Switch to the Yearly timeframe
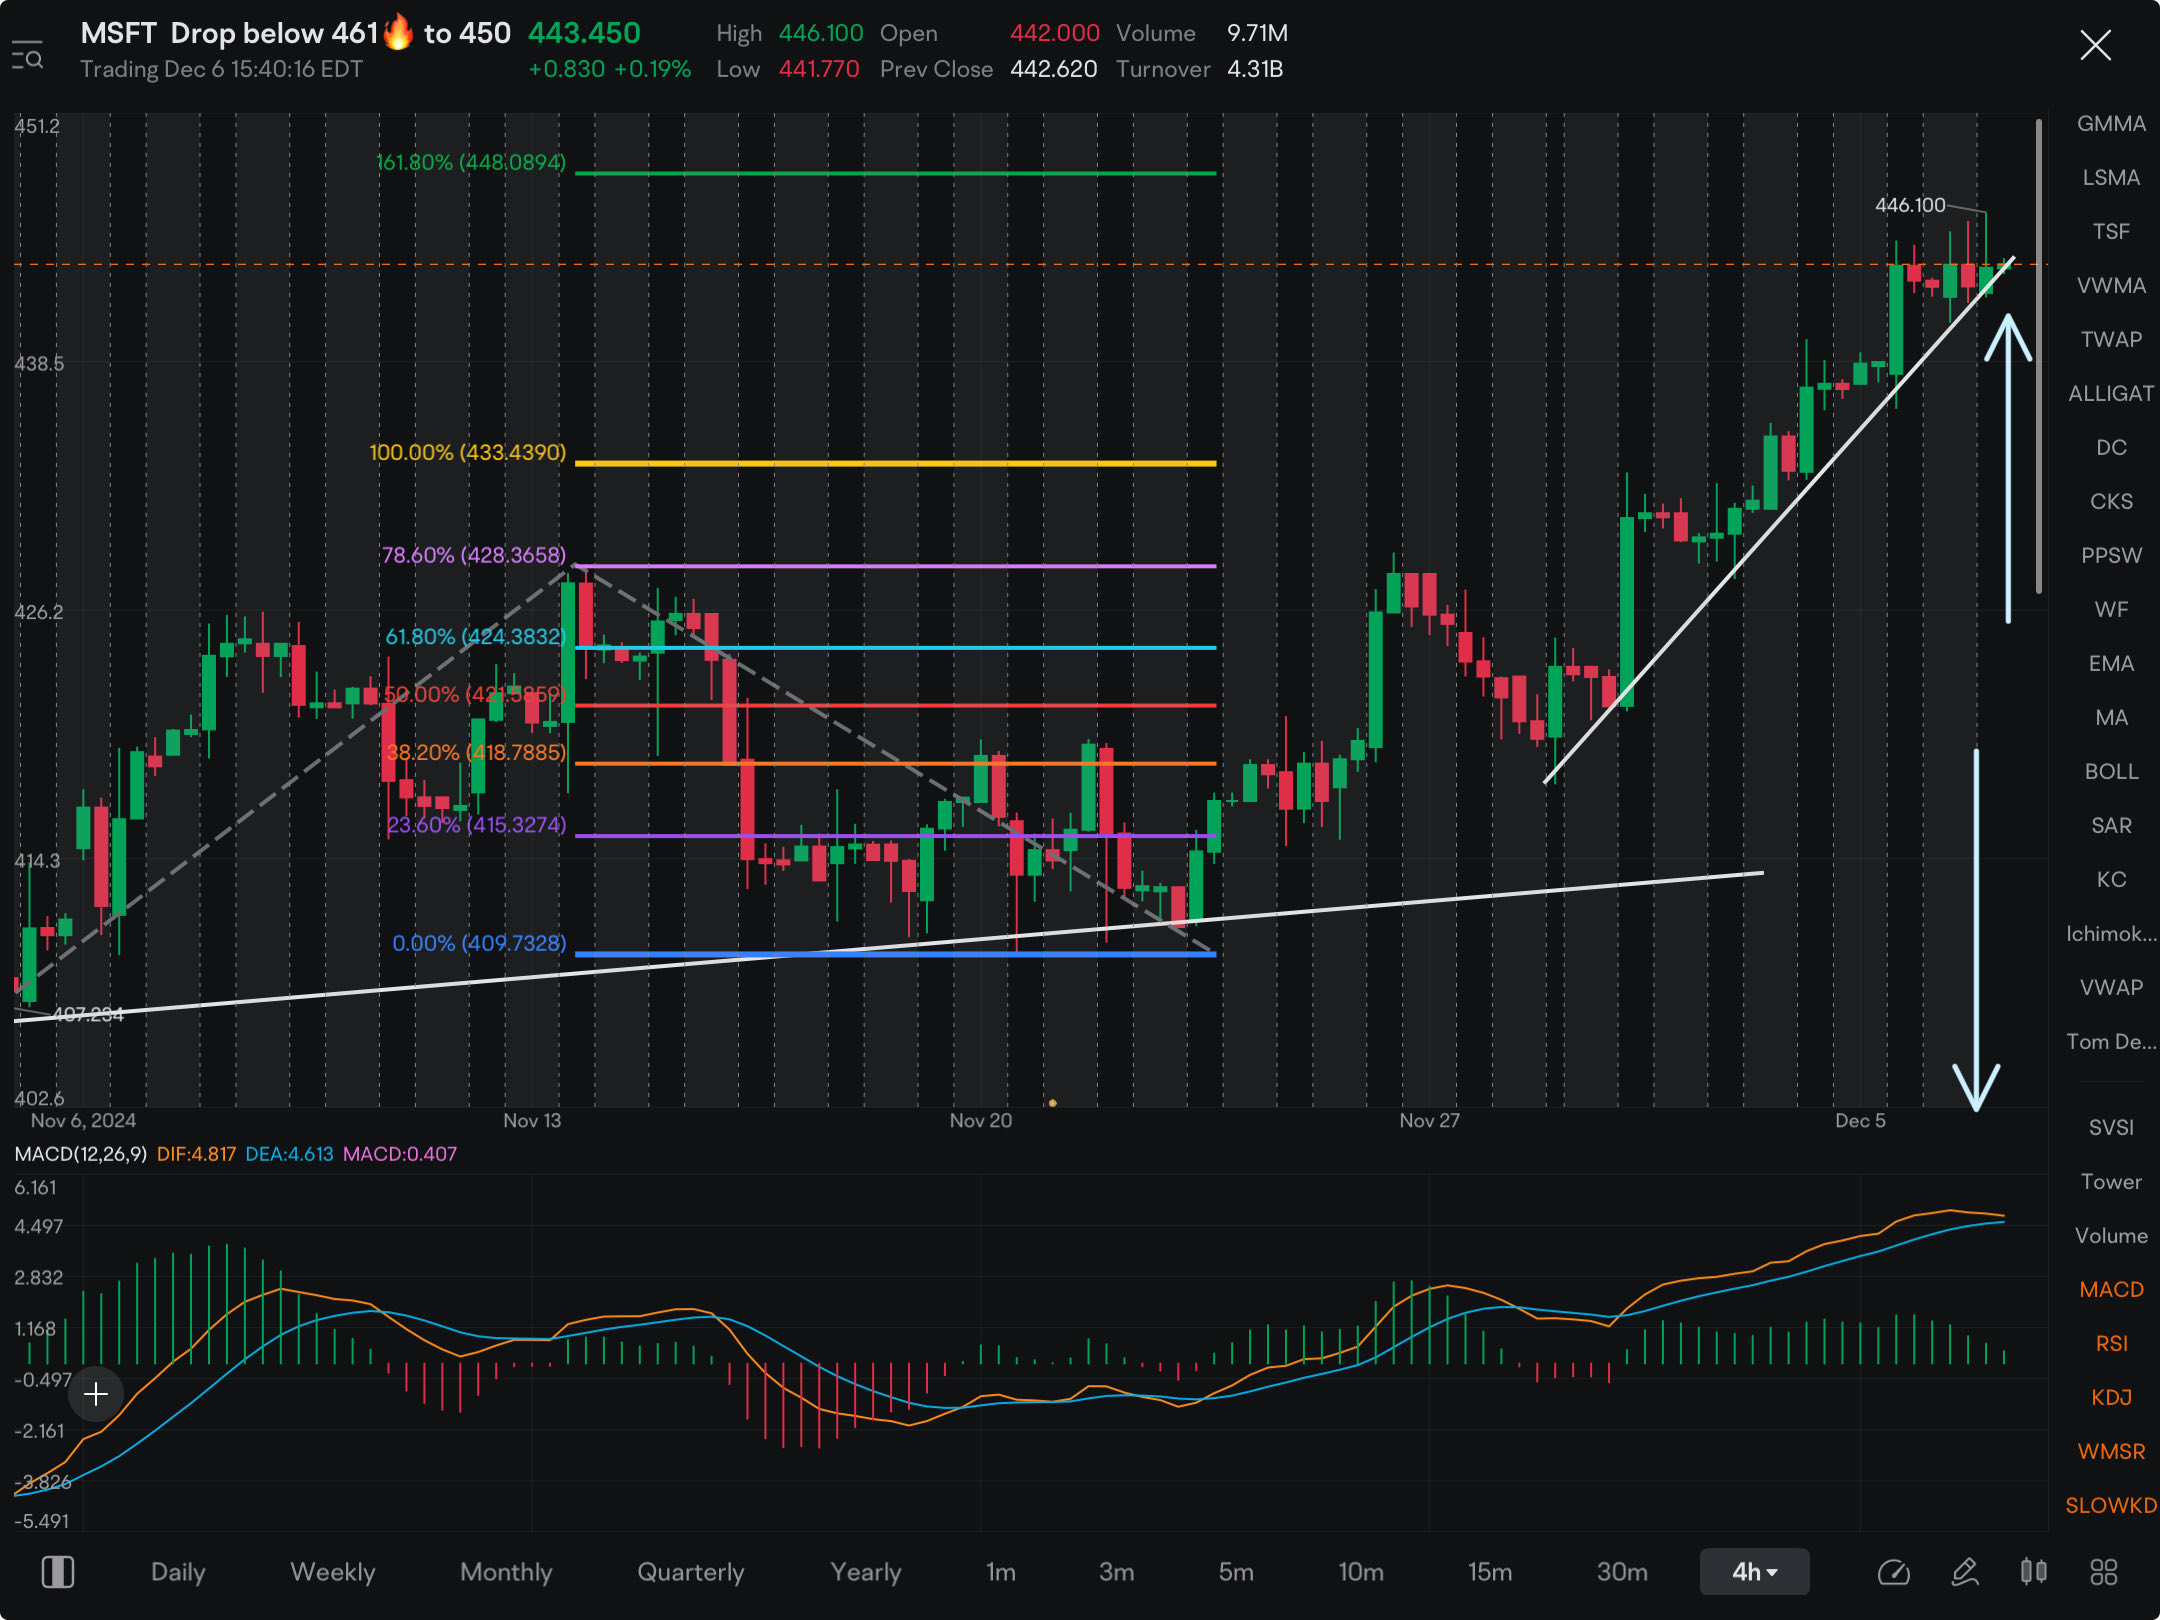 point(866,1572)
